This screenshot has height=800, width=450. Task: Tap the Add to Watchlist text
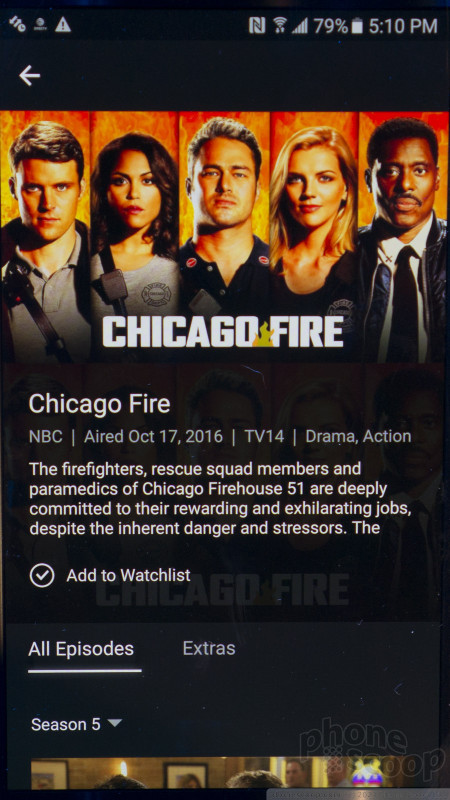click(x=129, y=576)
